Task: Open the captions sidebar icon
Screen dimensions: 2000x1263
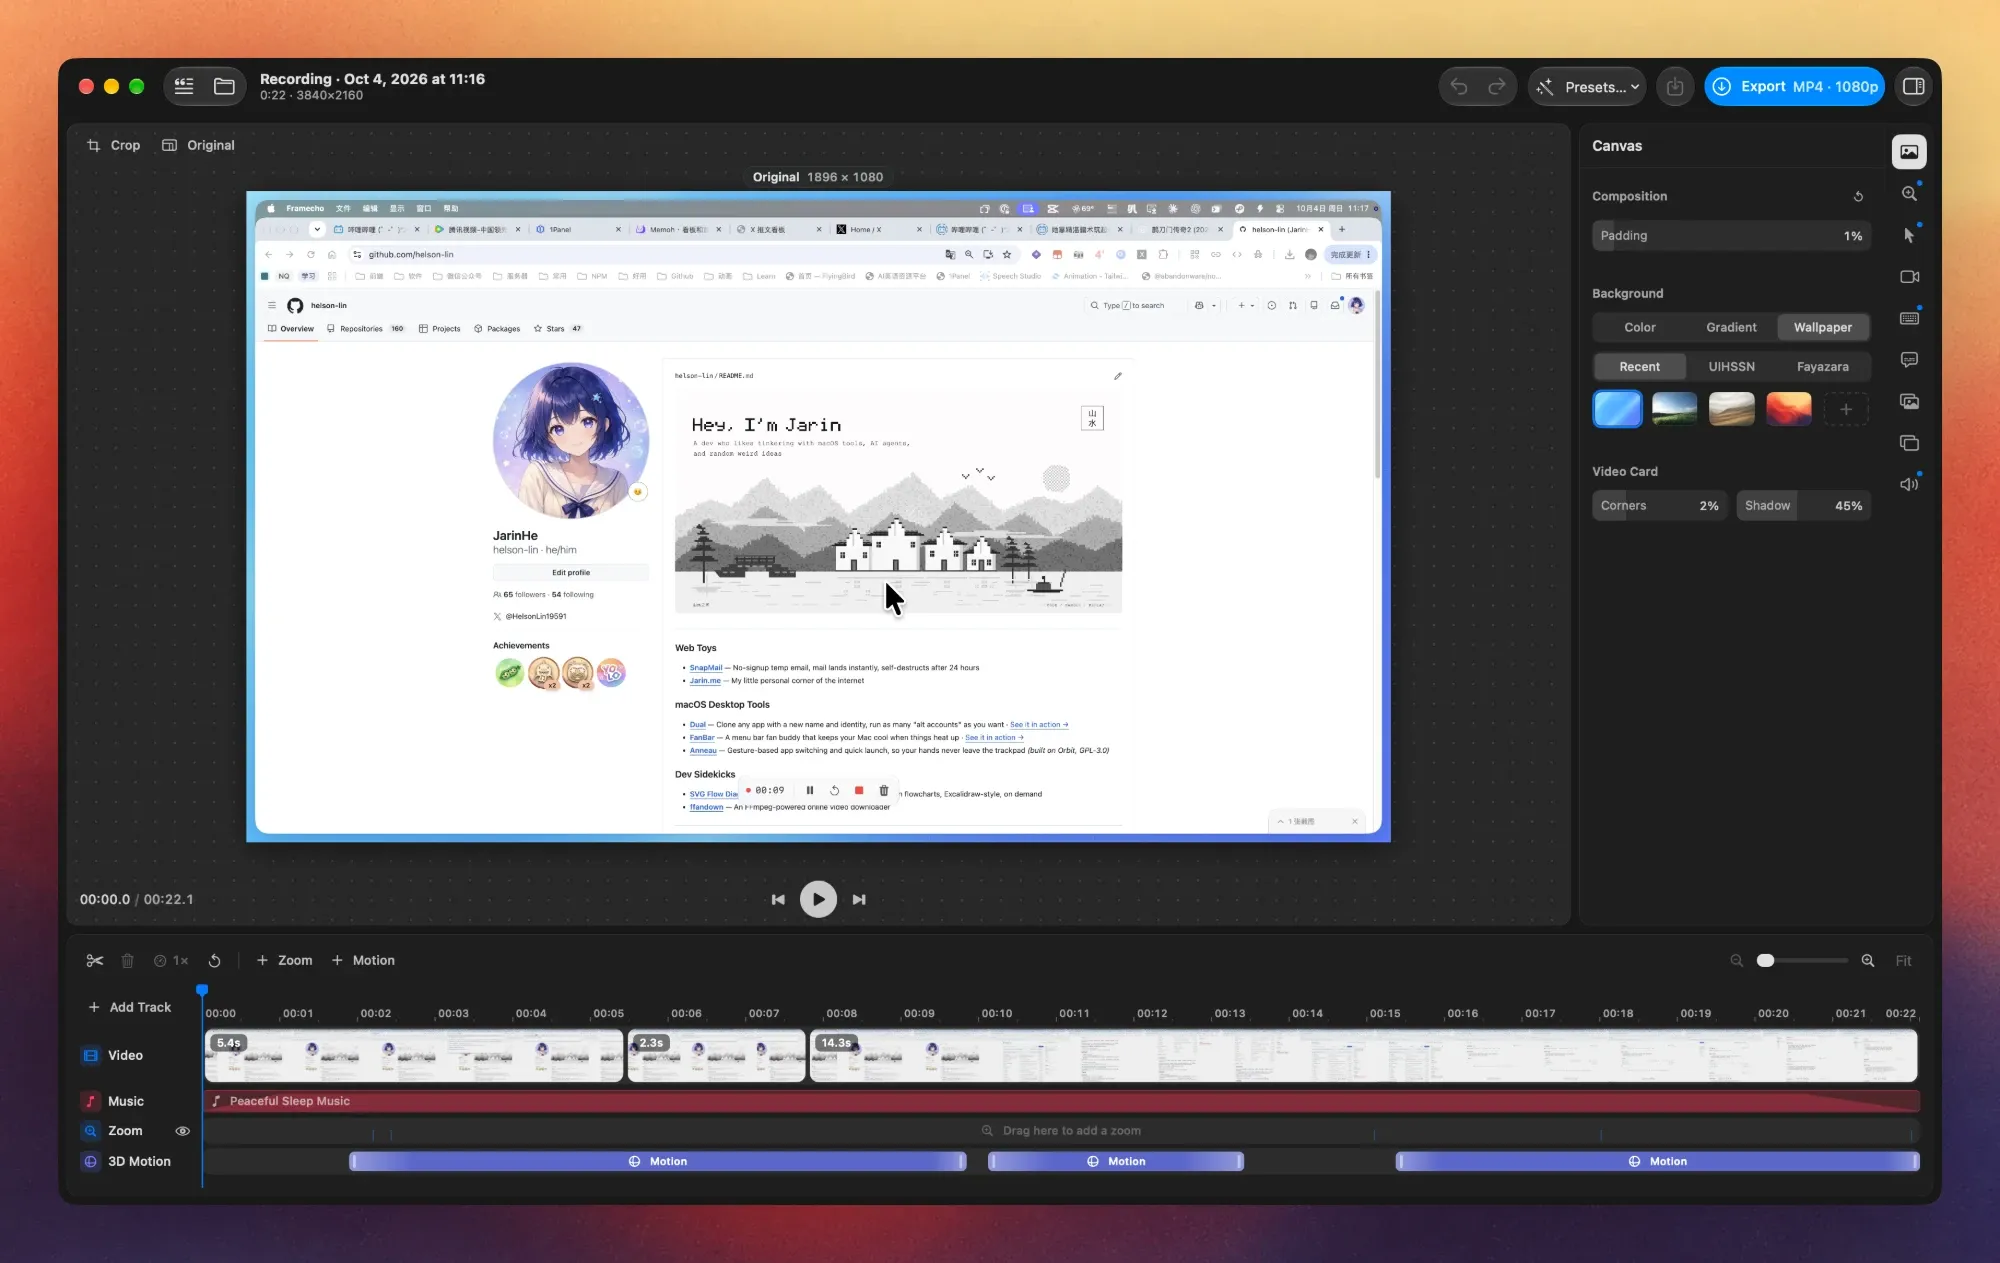Action: click(x=1909, y=360)
